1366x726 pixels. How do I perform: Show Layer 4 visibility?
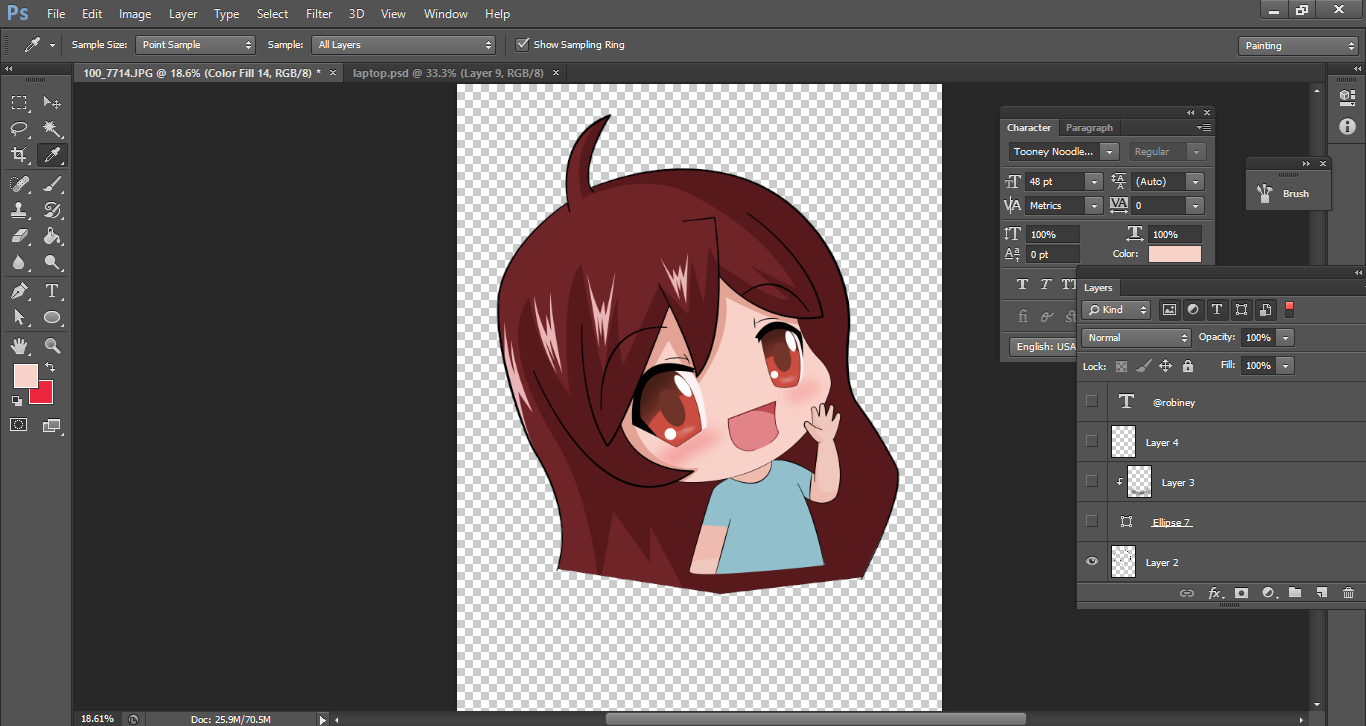[1092, 441]
